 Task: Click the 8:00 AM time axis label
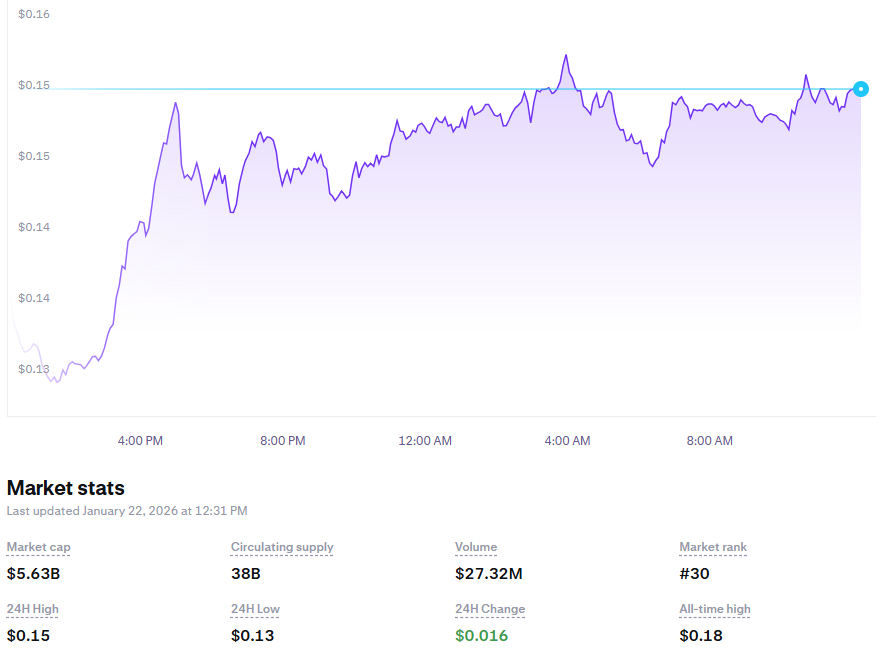[709, 440]
